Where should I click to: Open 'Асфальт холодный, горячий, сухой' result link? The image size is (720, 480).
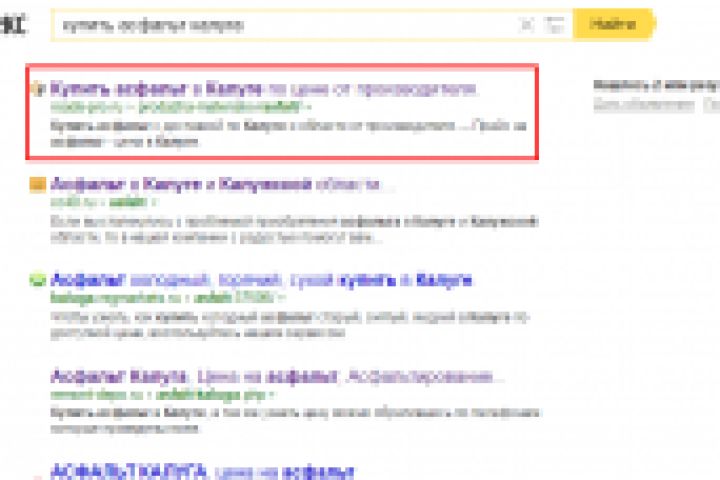pos(261,280)
